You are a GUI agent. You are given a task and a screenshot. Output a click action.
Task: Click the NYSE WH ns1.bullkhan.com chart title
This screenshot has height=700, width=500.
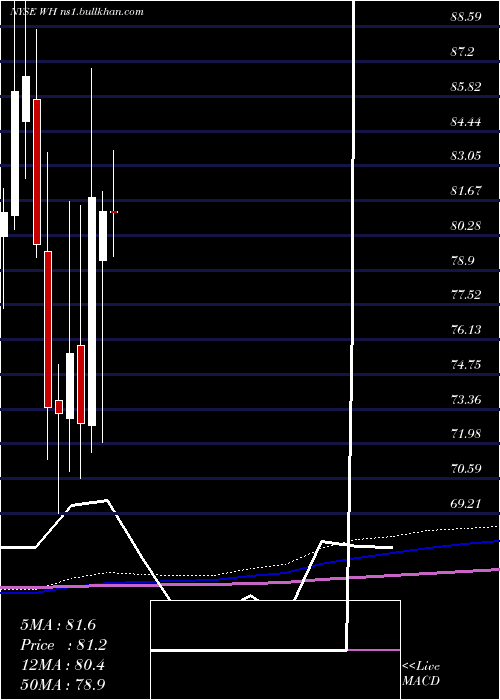(x=77, y=12)
